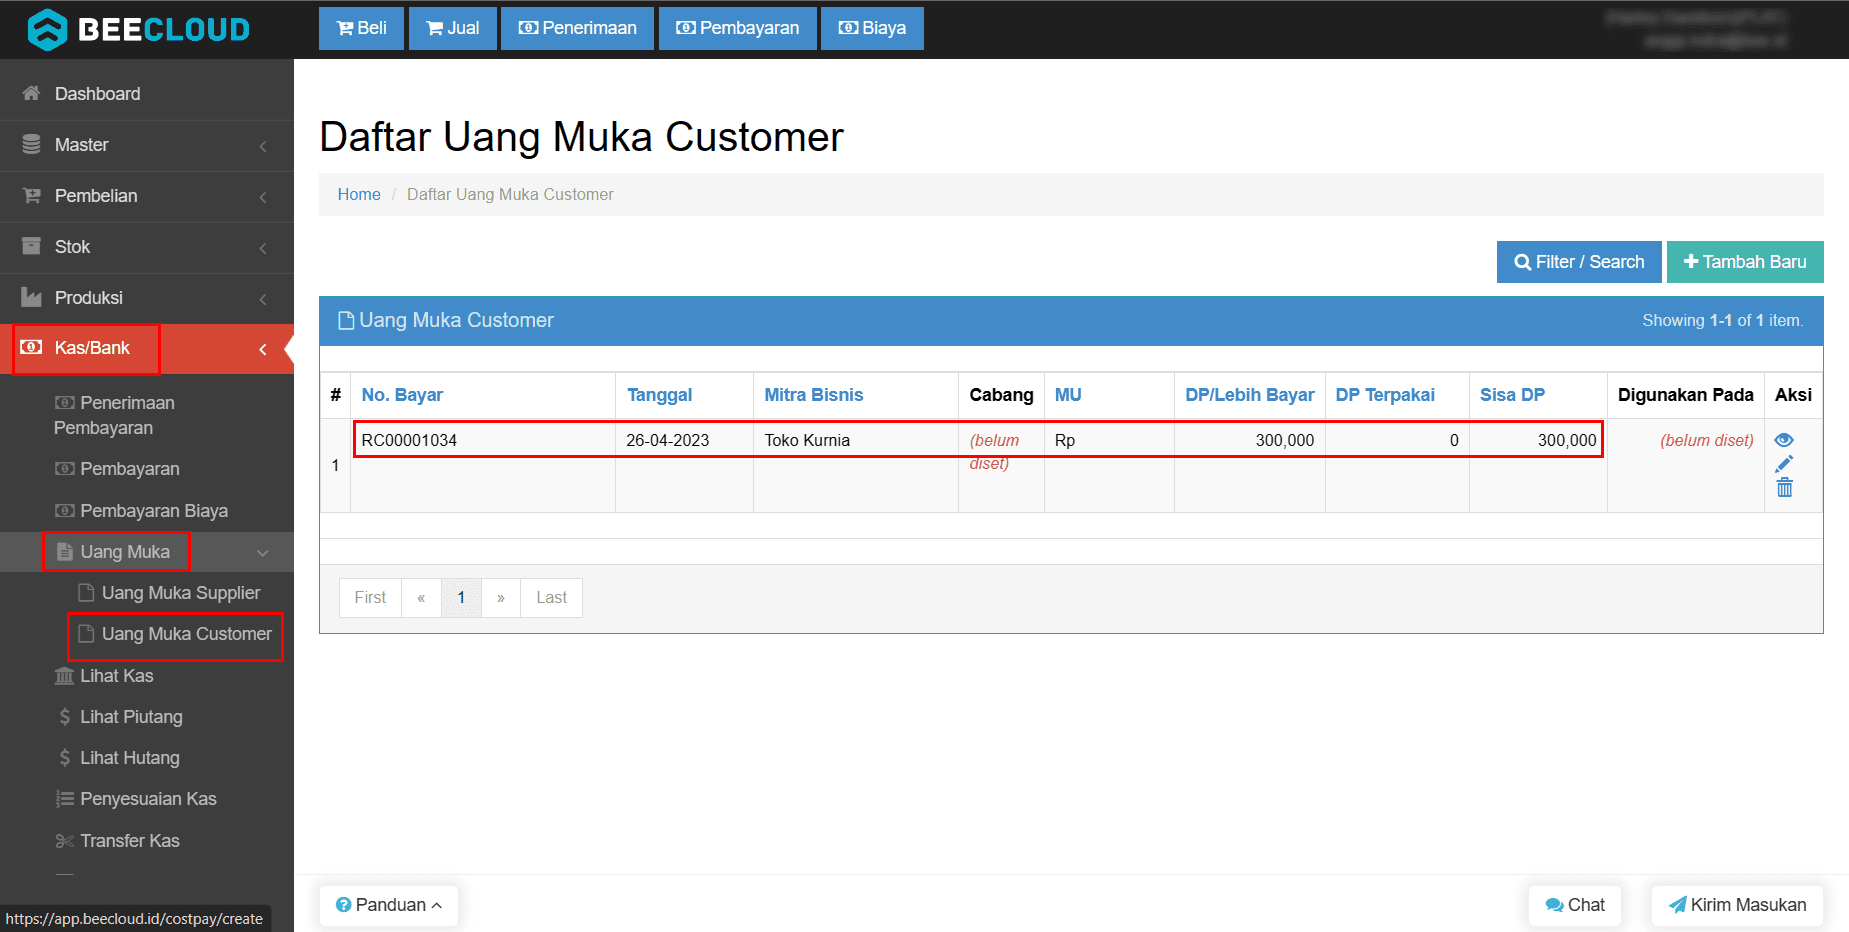Expand the Pembelian menu chevron
This screenshot has height=932, width=1849.
tap(263, 197)
